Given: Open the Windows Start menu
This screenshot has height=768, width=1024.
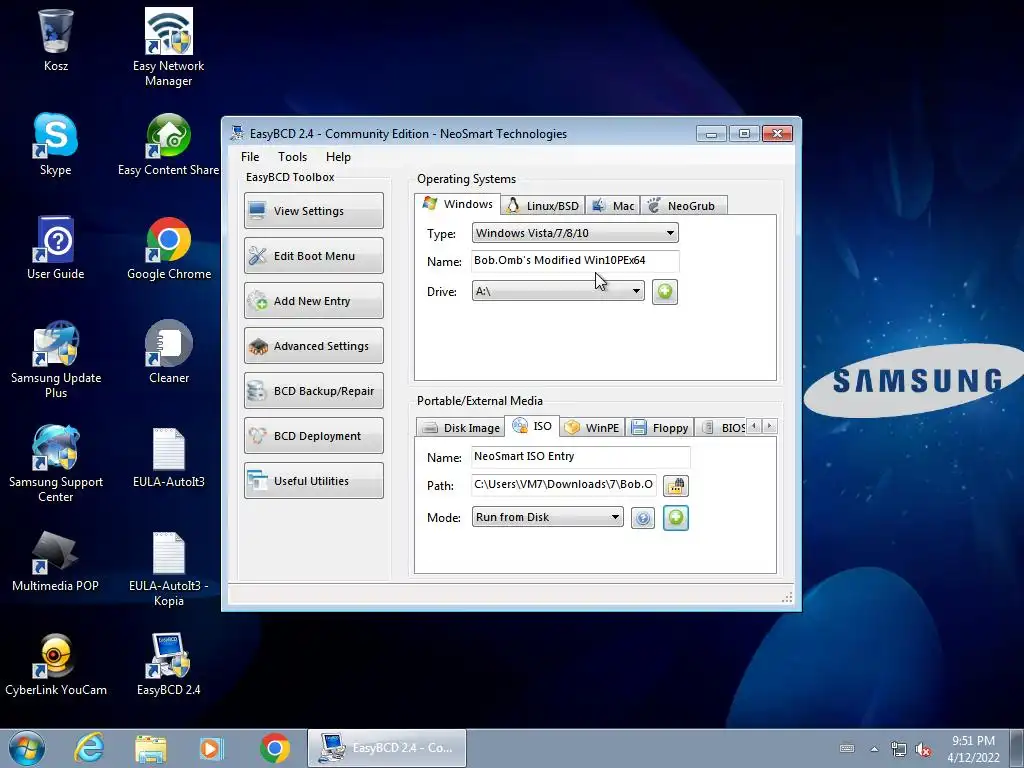Looking at the screenshot, I should (27, 748).
